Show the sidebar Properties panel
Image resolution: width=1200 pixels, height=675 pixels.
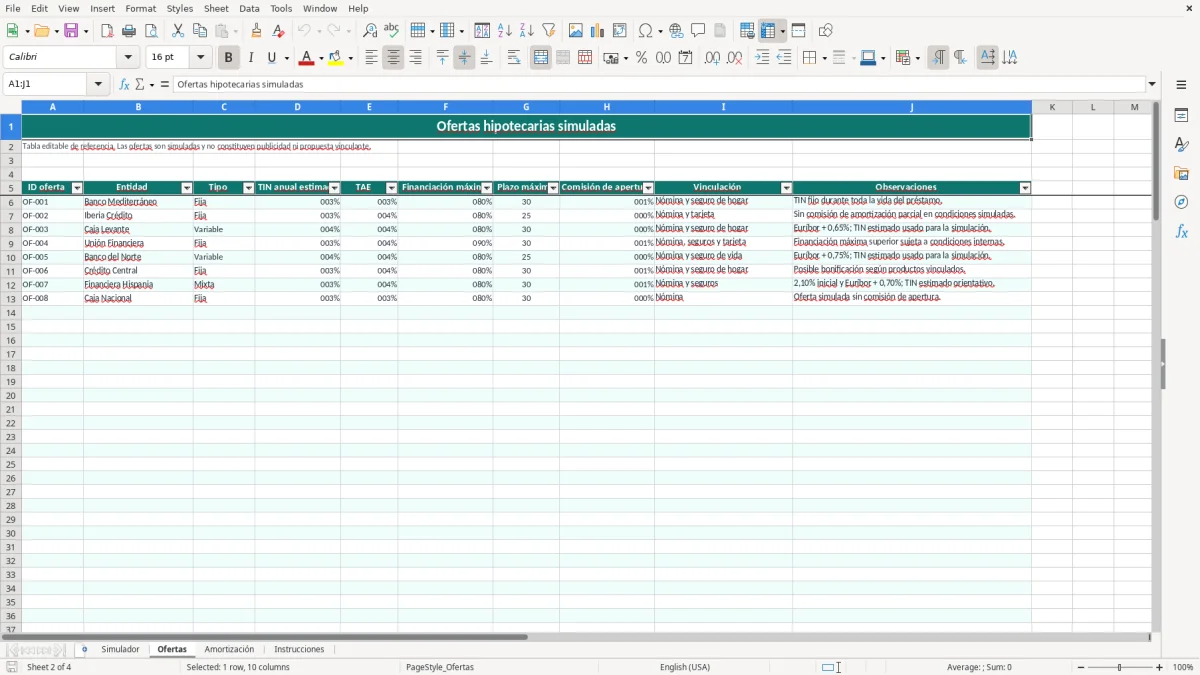click(x=1181, y=115)
